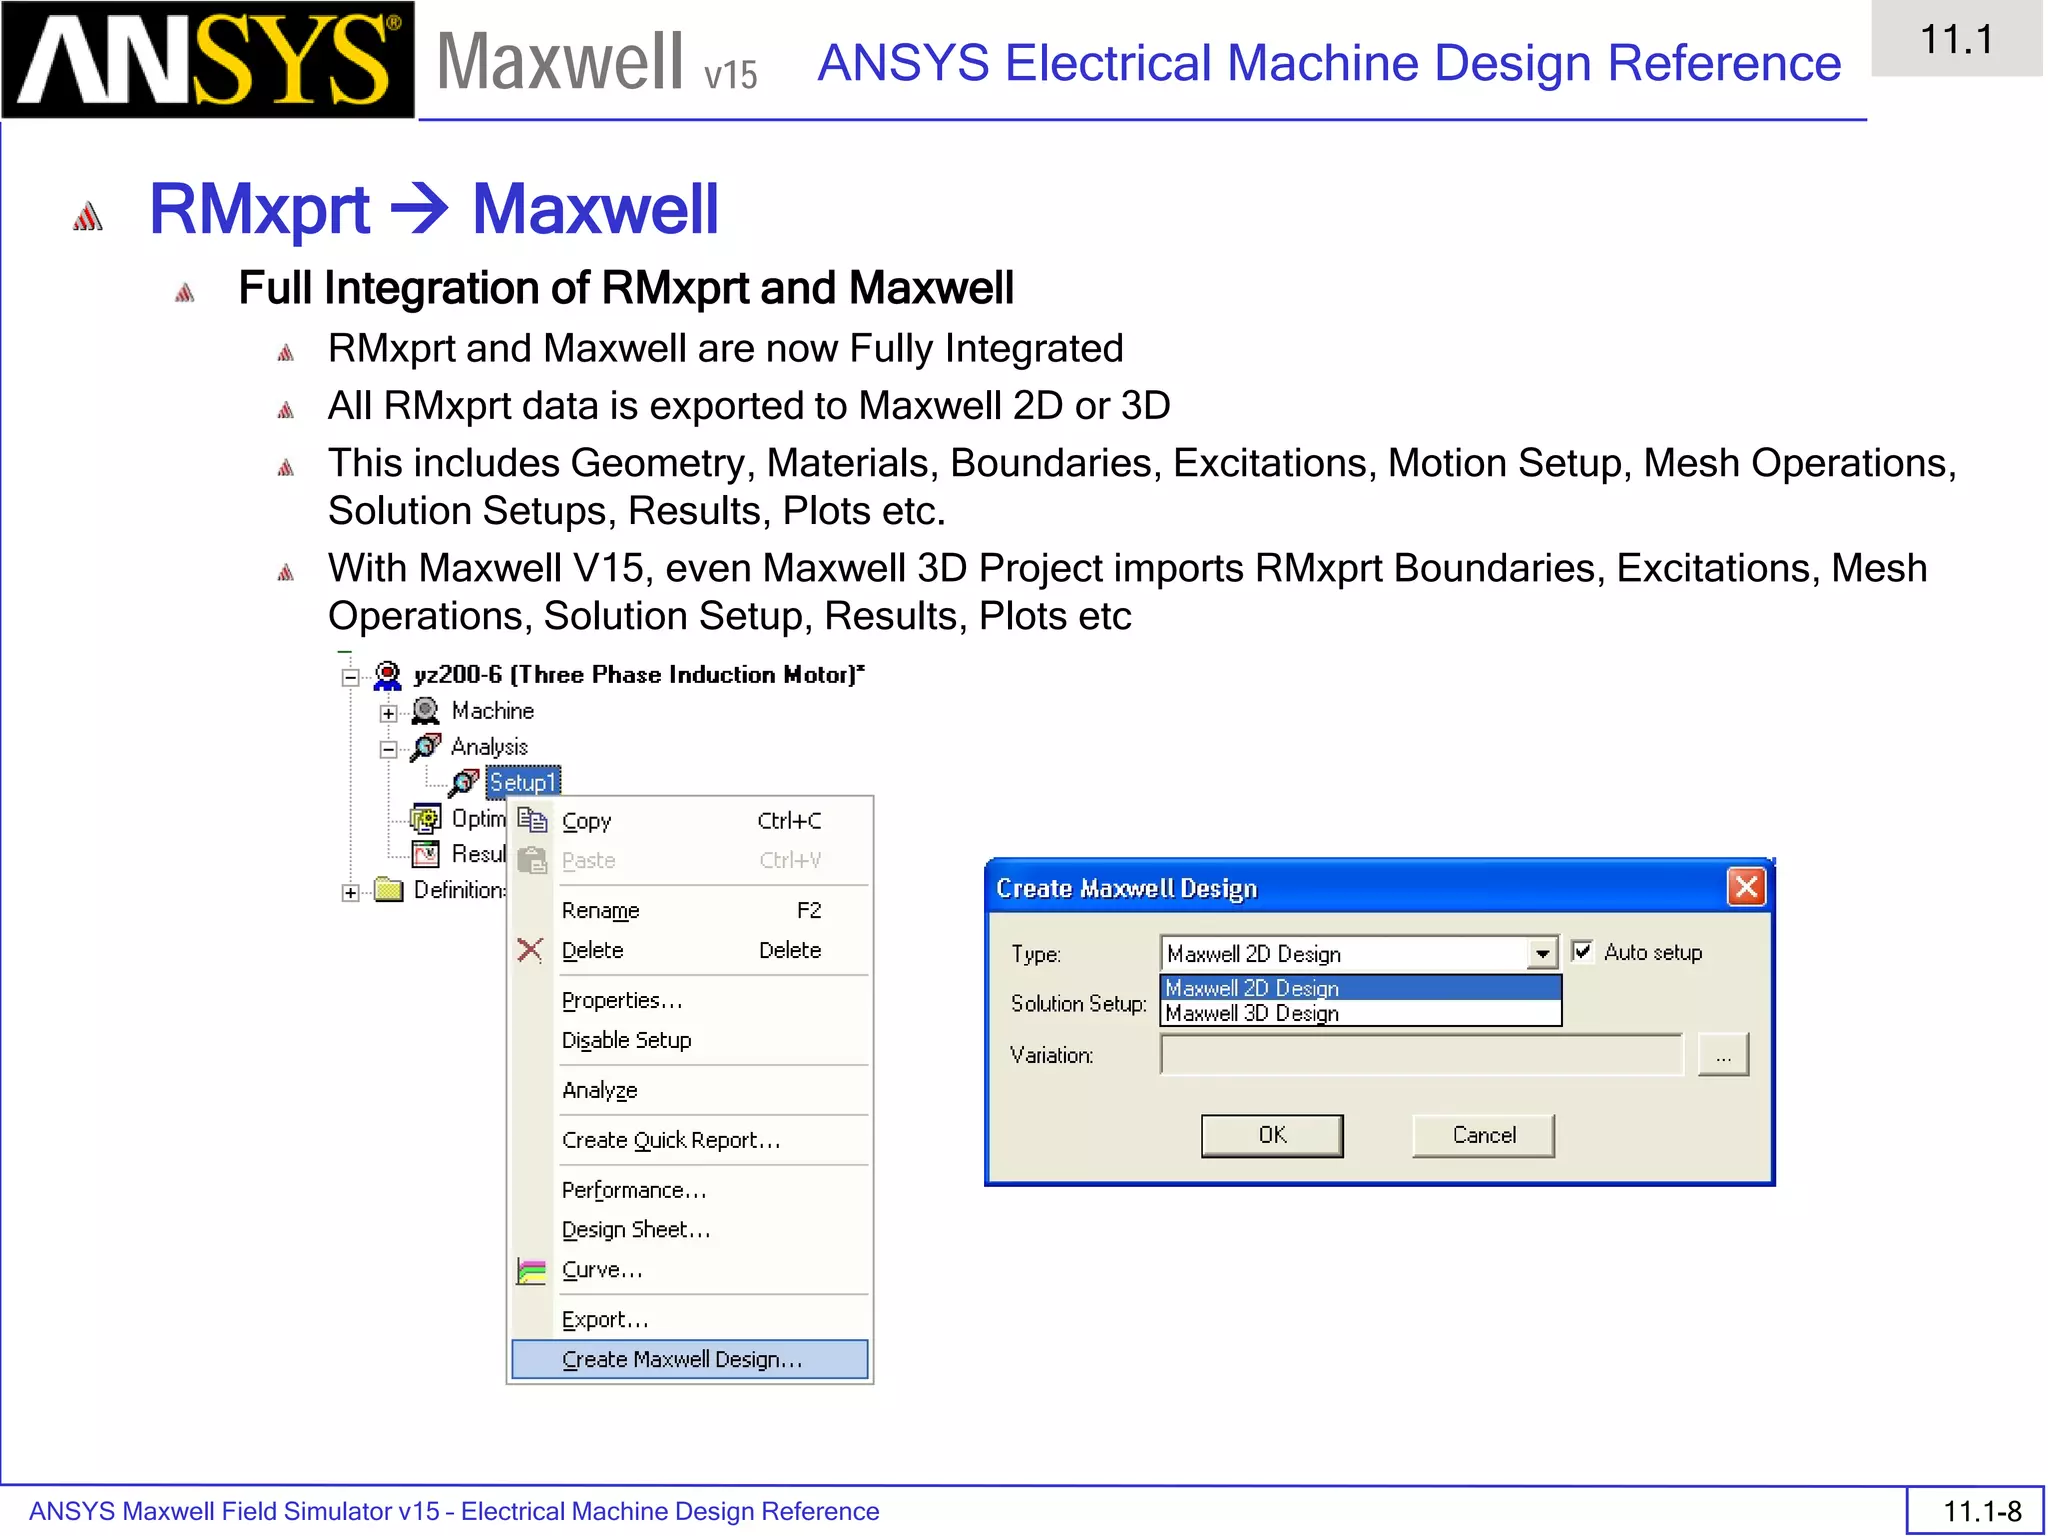Click the Definitions folder icon
Image resolution: width=2048 pixels, height=1536 pixels.
388,890
